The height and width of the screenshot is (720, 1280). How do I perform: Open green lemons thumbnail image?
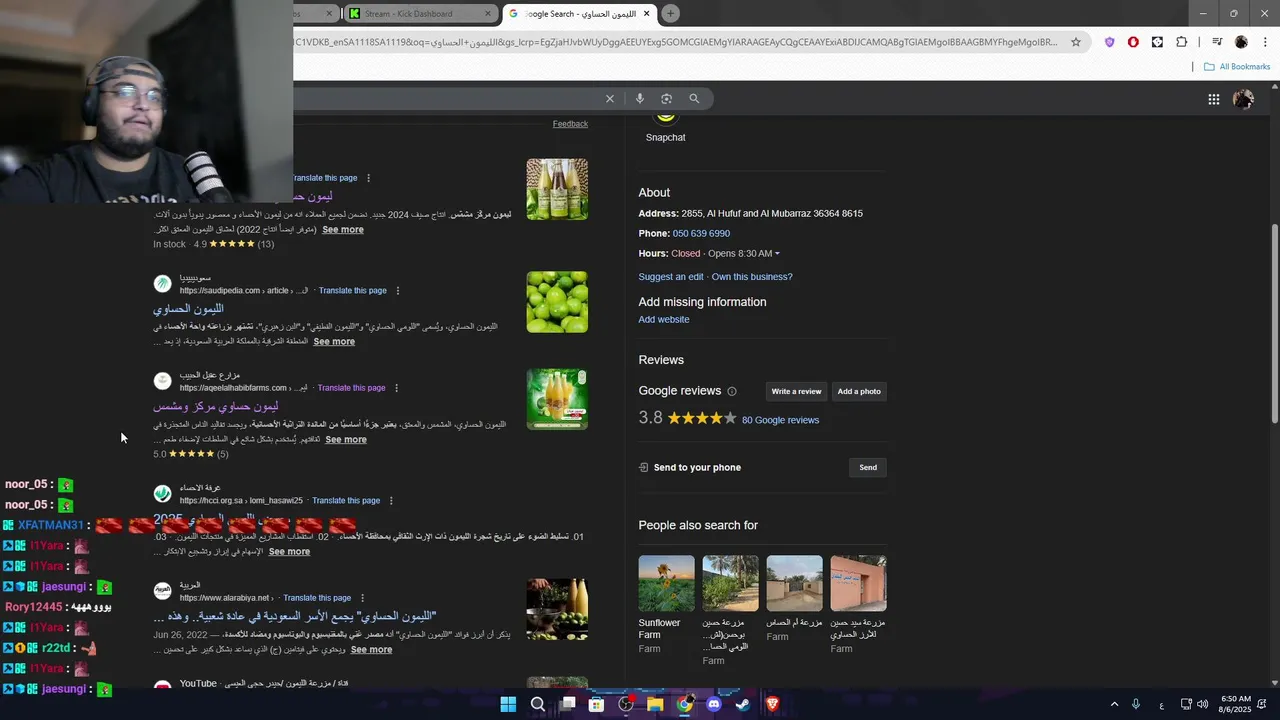[x=557, y=302]
